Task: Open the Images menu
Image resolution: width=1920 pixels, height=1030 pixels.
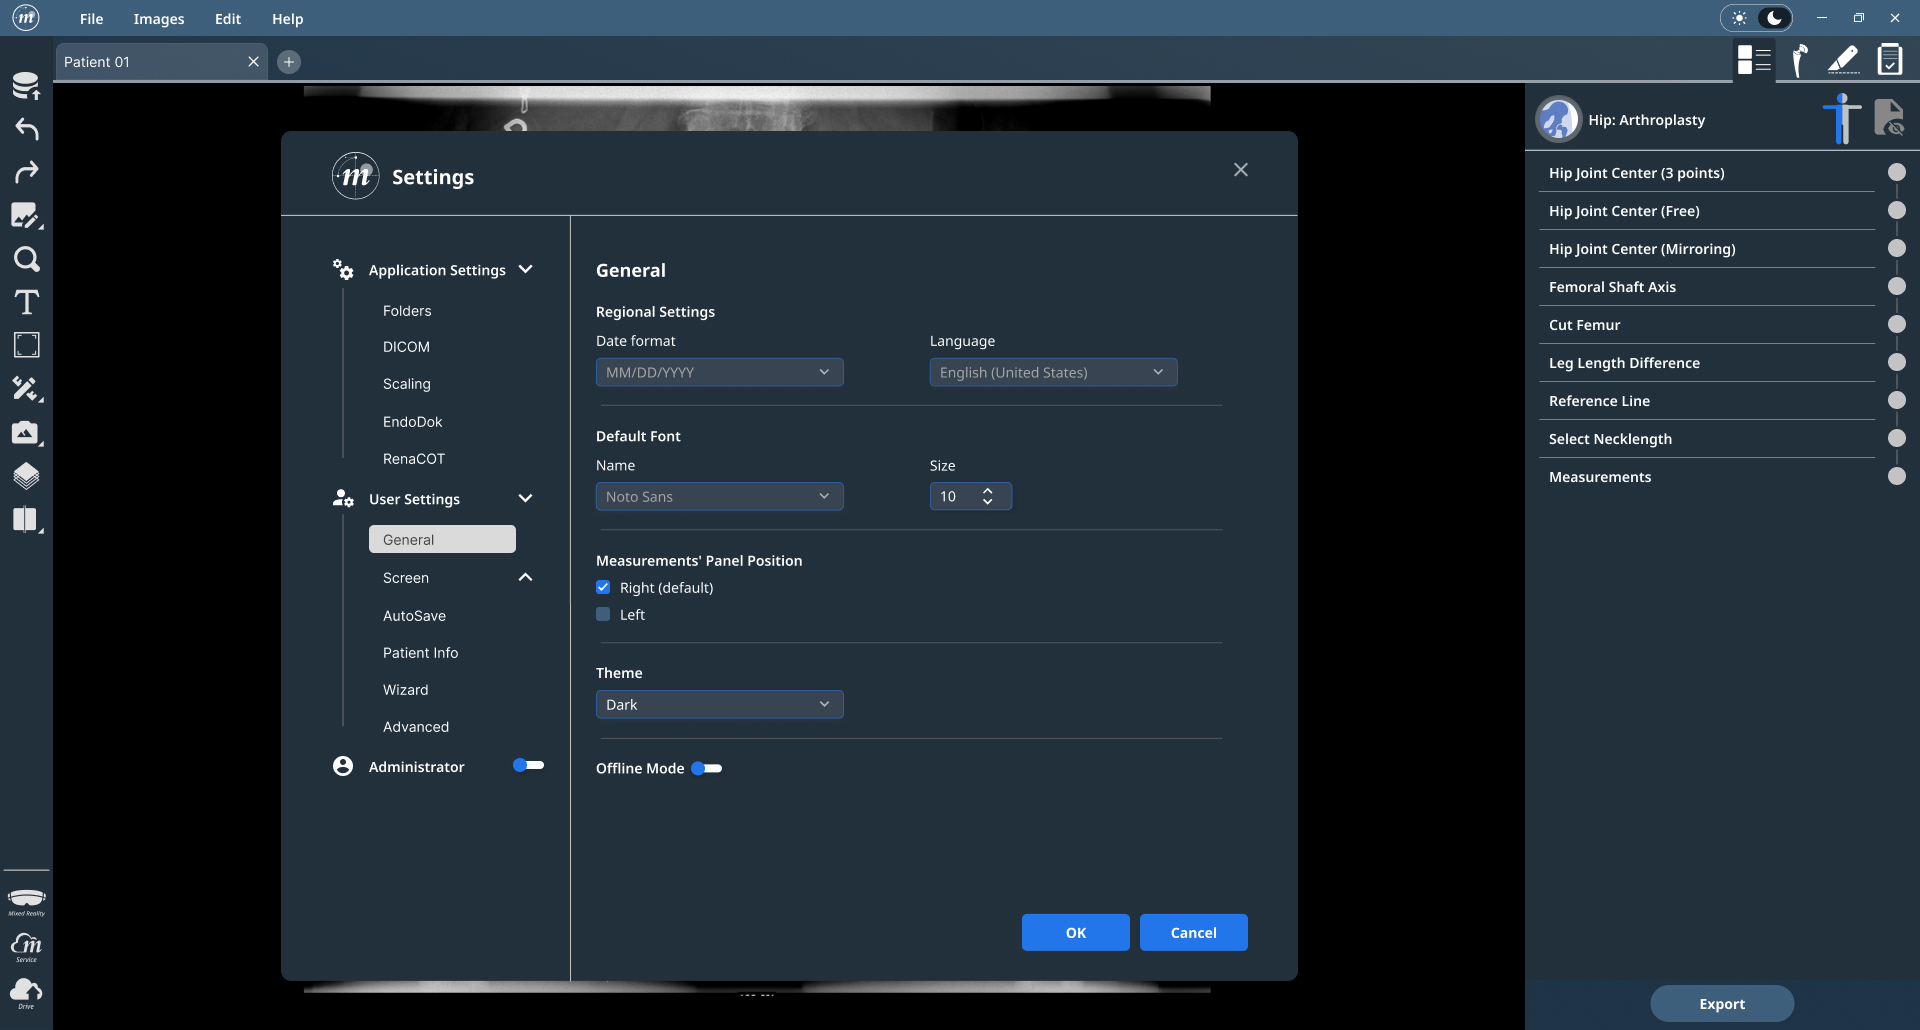Action: click(159, 19)
